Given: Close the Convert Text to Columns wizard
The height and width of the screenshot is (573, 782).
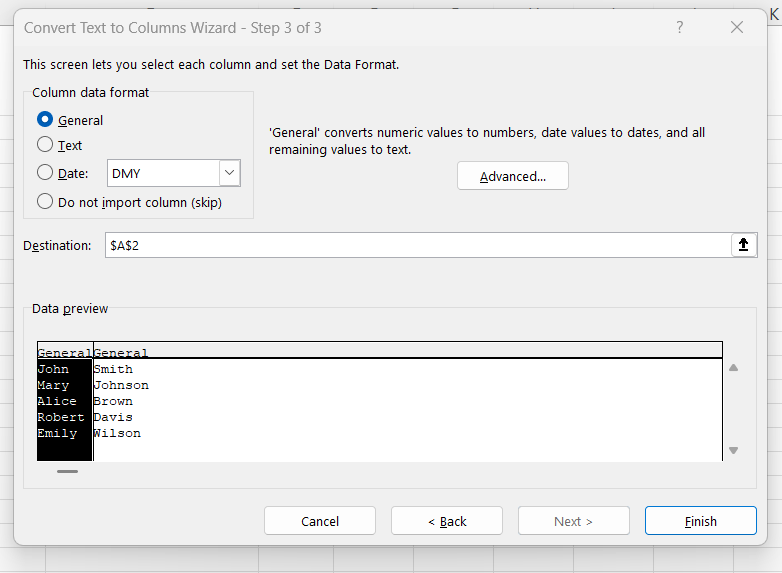Looking at the screenshot, I should pyautogui.click(x=737, y=28).
